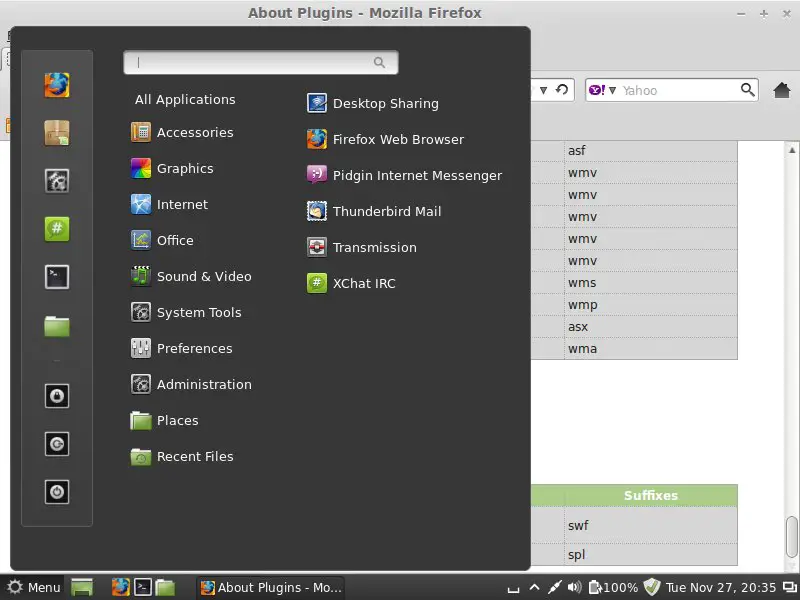800x600 pixels.
Task: Open the file manager from the panel launcher
Action: pos(165,587)
